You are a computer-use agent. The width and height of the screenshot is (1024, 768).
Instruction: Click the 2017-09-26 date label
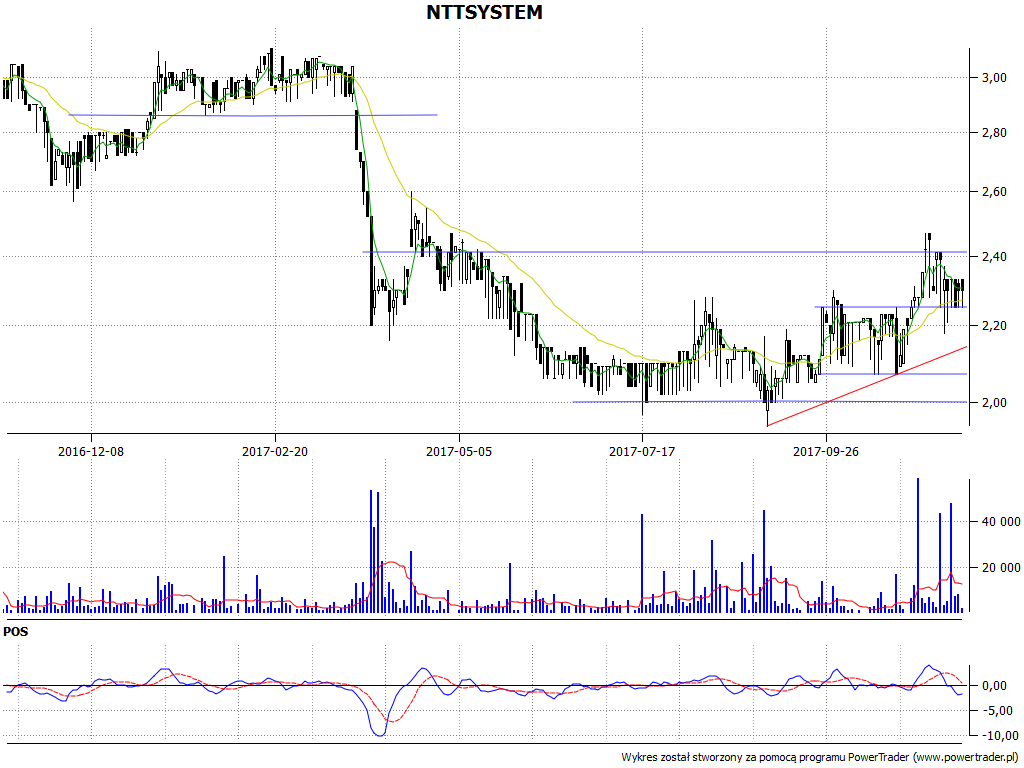825,451
